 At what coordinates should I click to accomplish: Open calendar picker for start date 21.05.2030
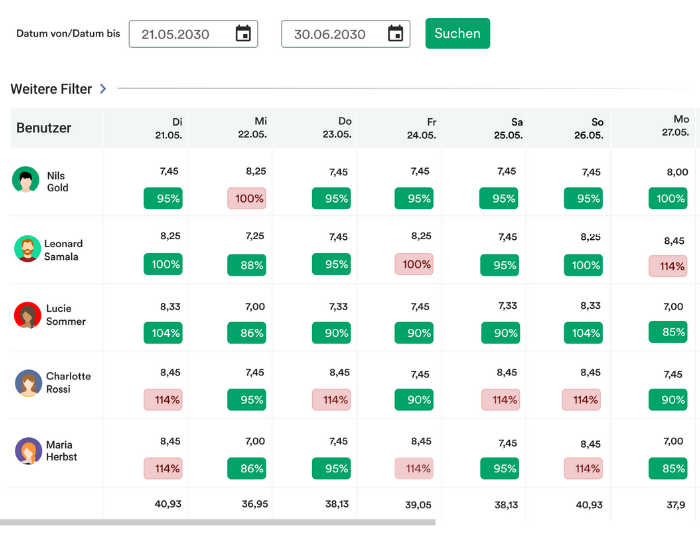coord(243,34)
